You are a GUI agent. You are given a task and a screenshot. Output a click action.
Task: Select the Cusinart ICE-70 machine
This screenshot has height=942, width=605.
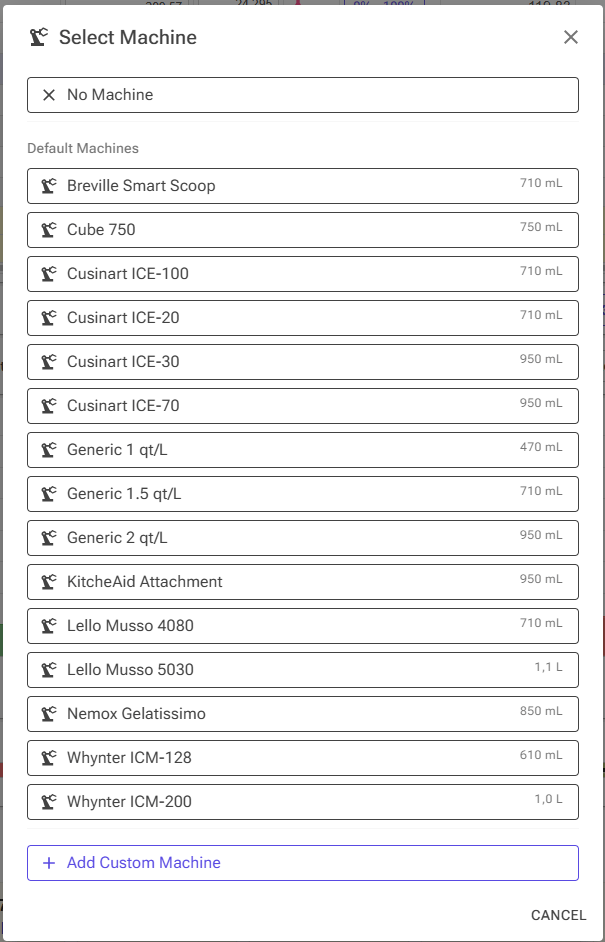(x=303, y=406)
